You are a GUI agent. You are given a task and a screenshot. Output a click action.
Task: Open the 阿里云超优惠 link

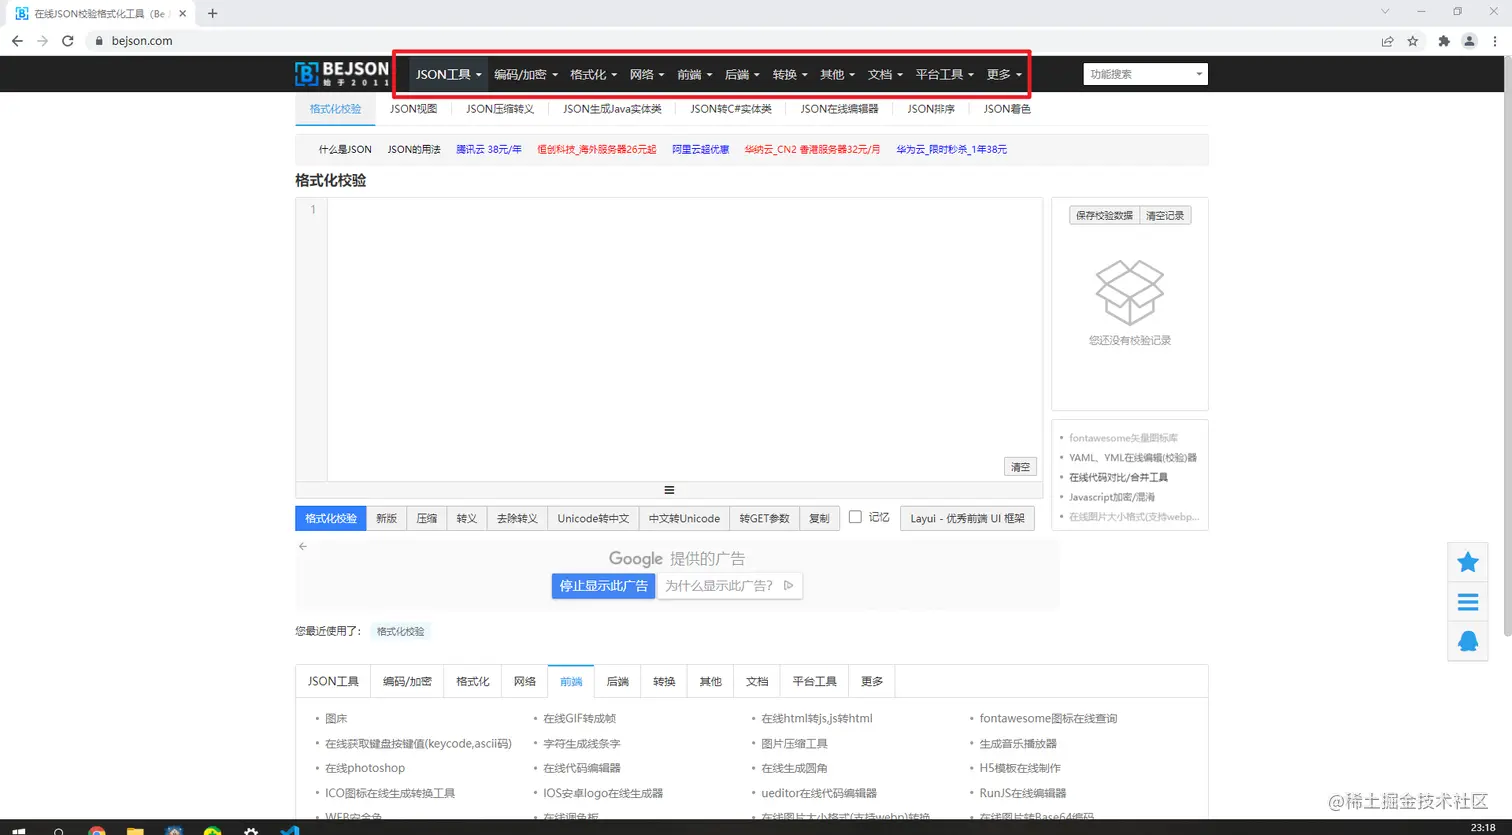pyautogui.click(x=700, y=149)
